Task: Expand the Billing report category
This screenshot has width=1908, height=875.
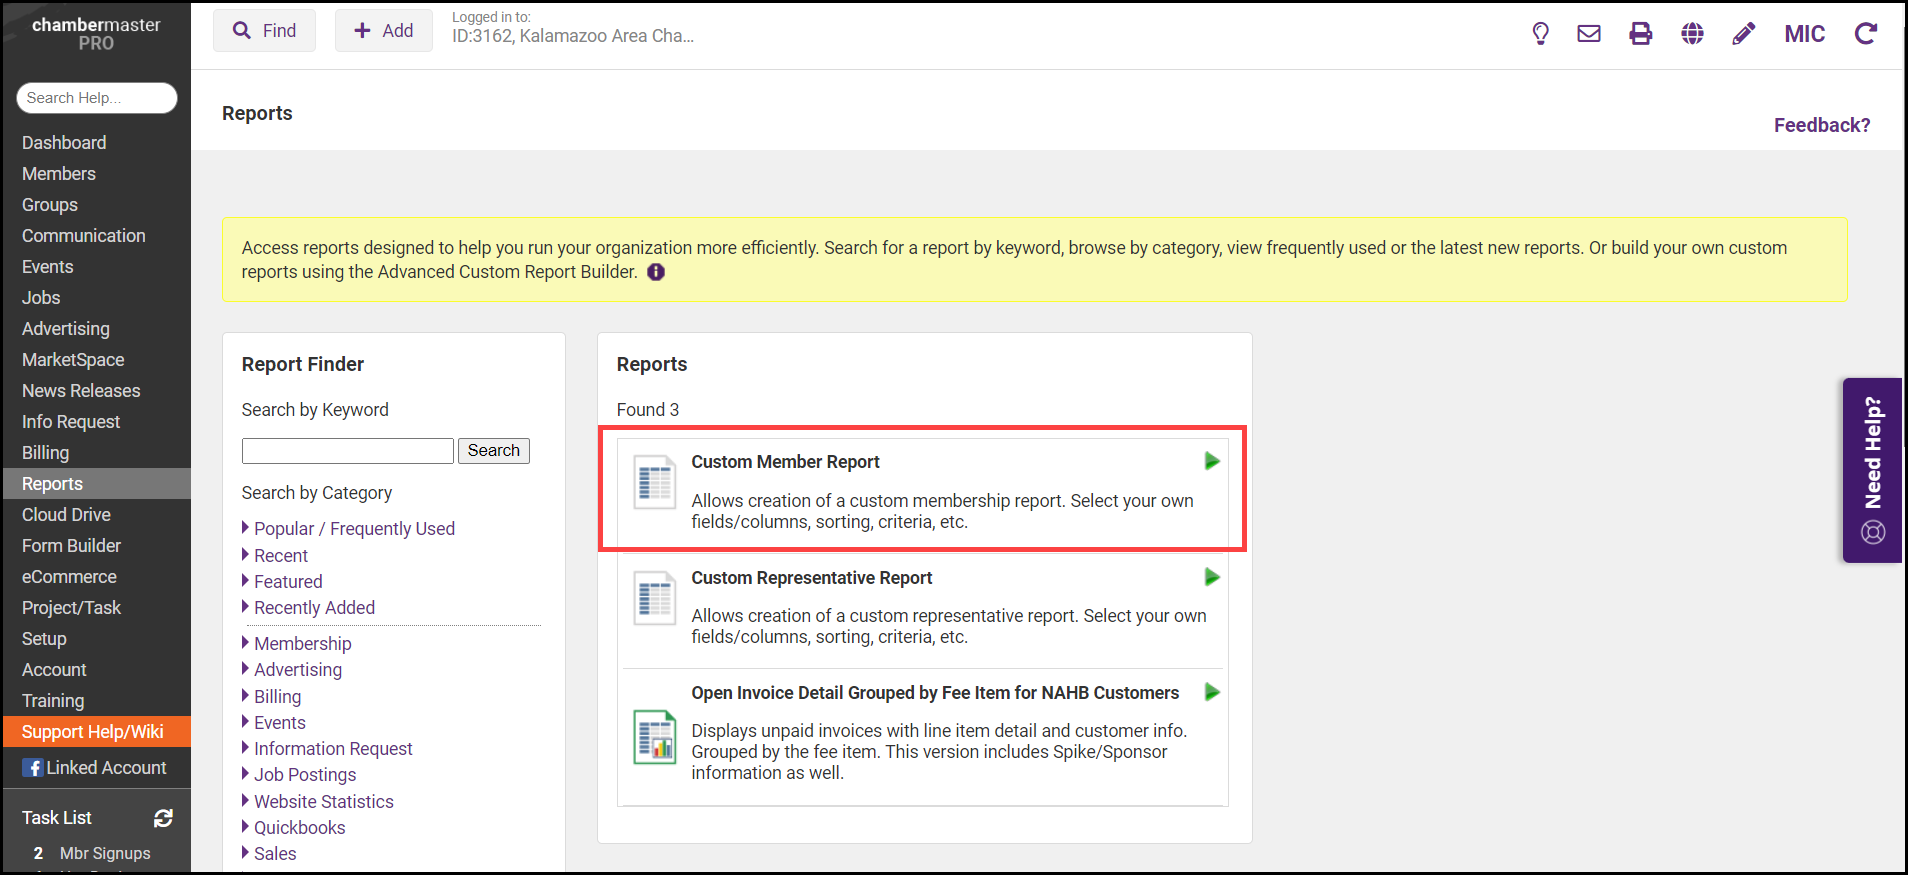Action: tap(277, 697)
